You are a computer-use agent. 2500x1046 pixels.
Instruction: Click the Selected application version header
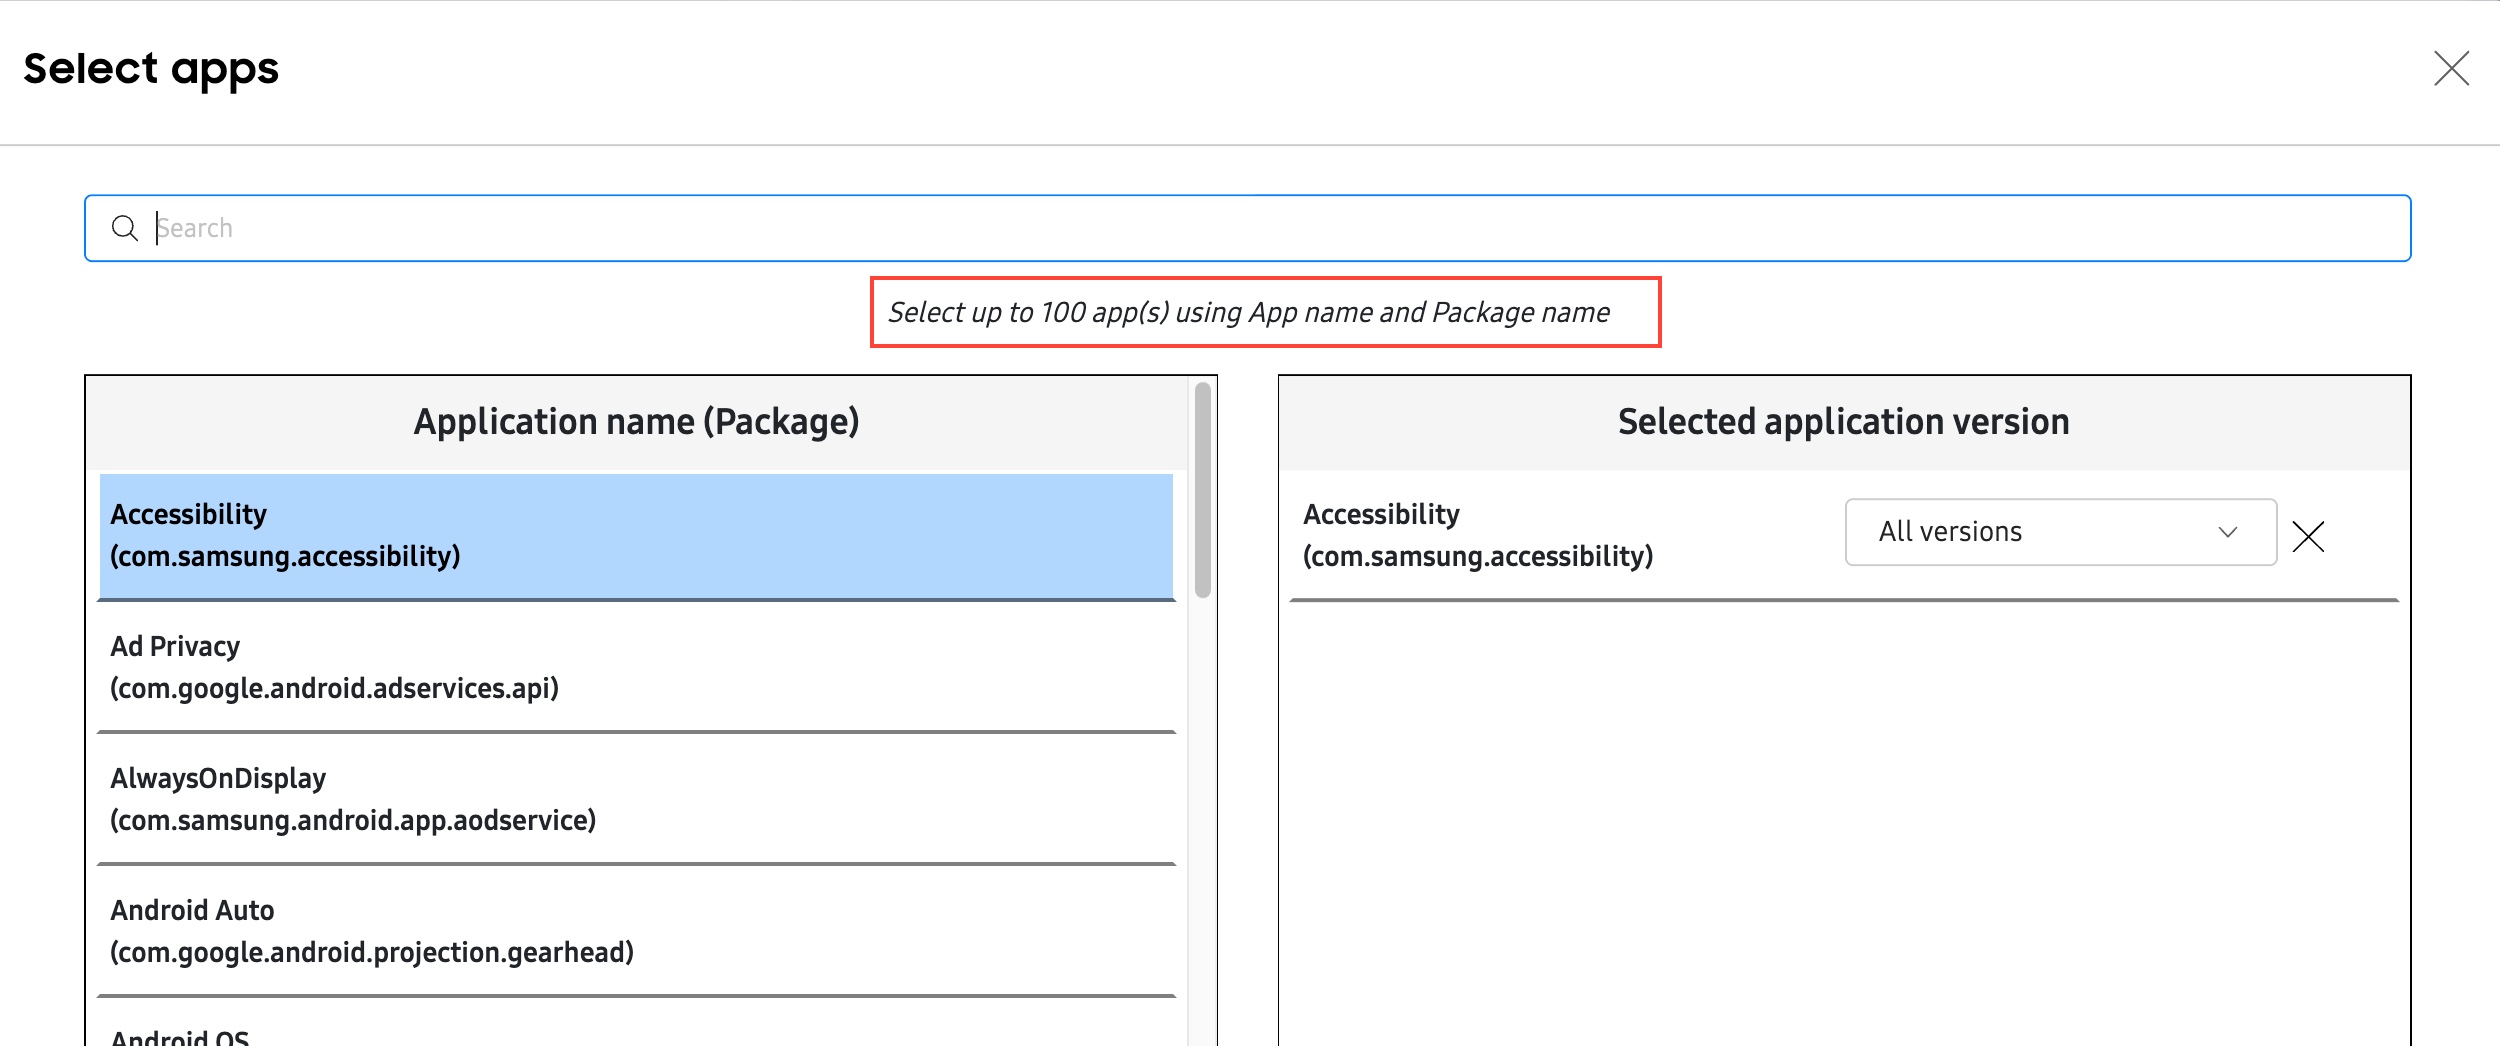1843,422
